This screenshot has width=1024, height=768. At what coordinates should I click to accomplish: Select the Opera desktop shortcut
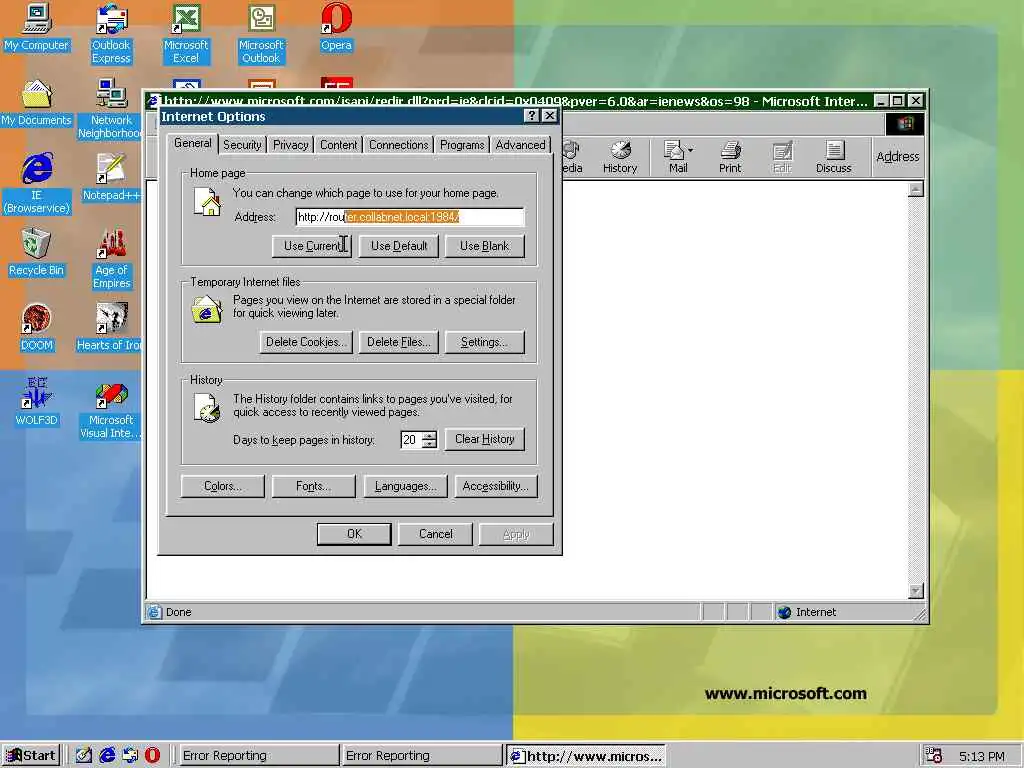pyautogui.click(x=336, y=28)
